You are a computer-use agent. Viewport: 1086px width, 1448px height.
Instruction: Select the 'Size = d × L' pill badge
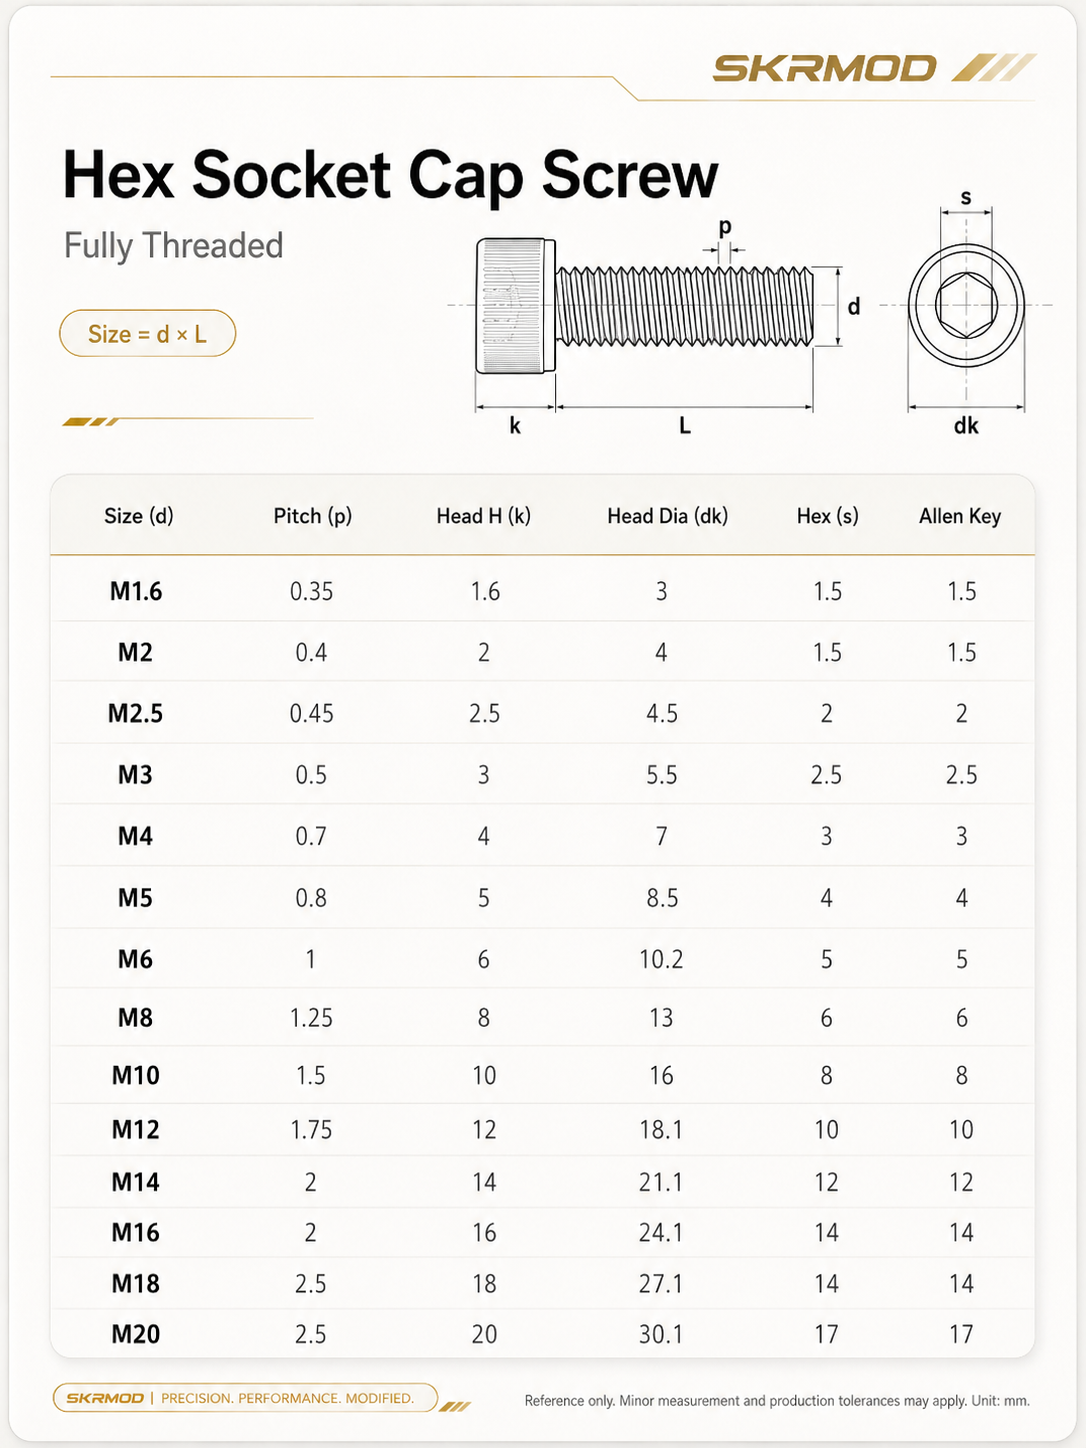point(148,334)
